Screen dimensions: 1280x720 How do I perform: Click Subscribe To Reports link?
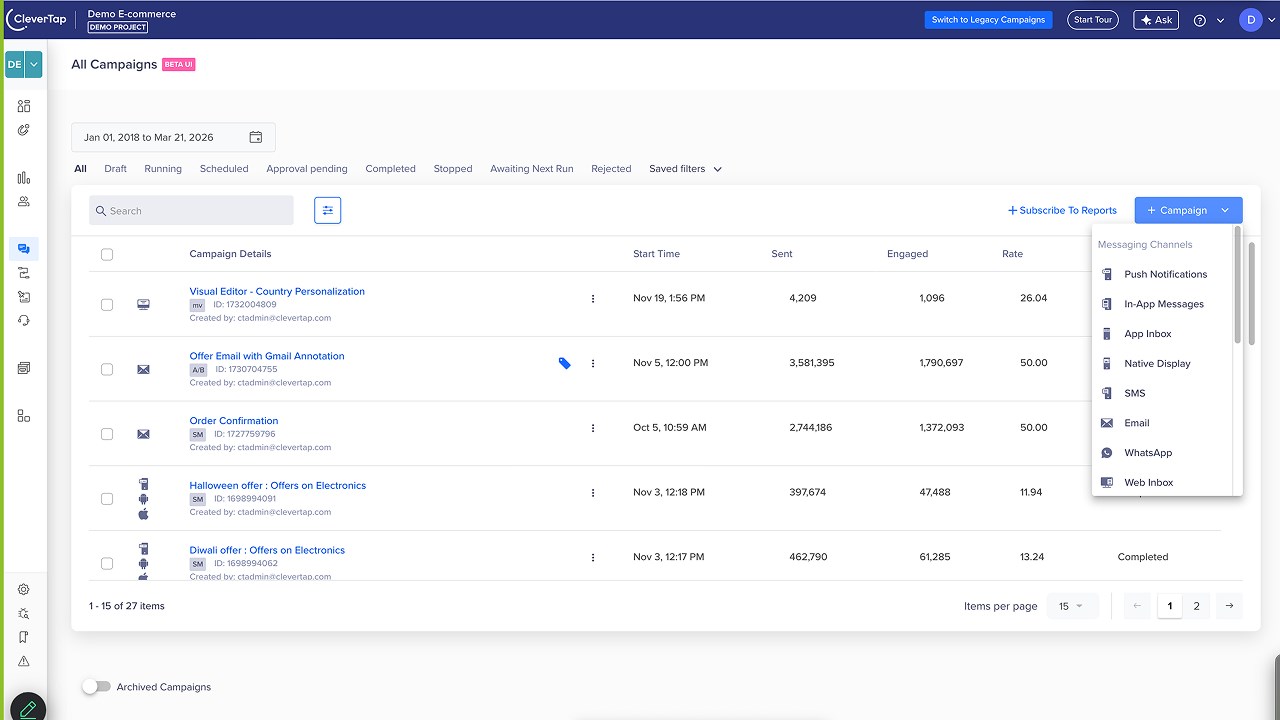coord(1062,210)
